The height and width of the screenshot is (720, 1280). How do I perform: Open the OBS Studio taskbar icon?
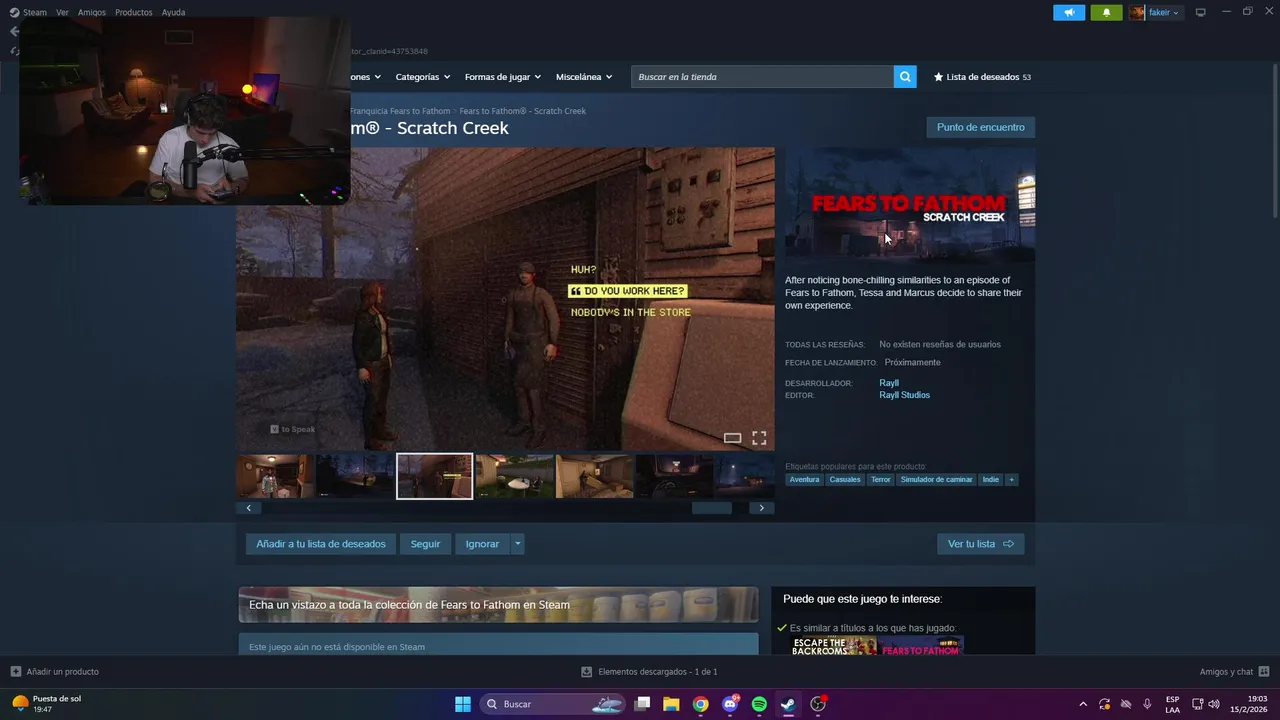[818, 704]
